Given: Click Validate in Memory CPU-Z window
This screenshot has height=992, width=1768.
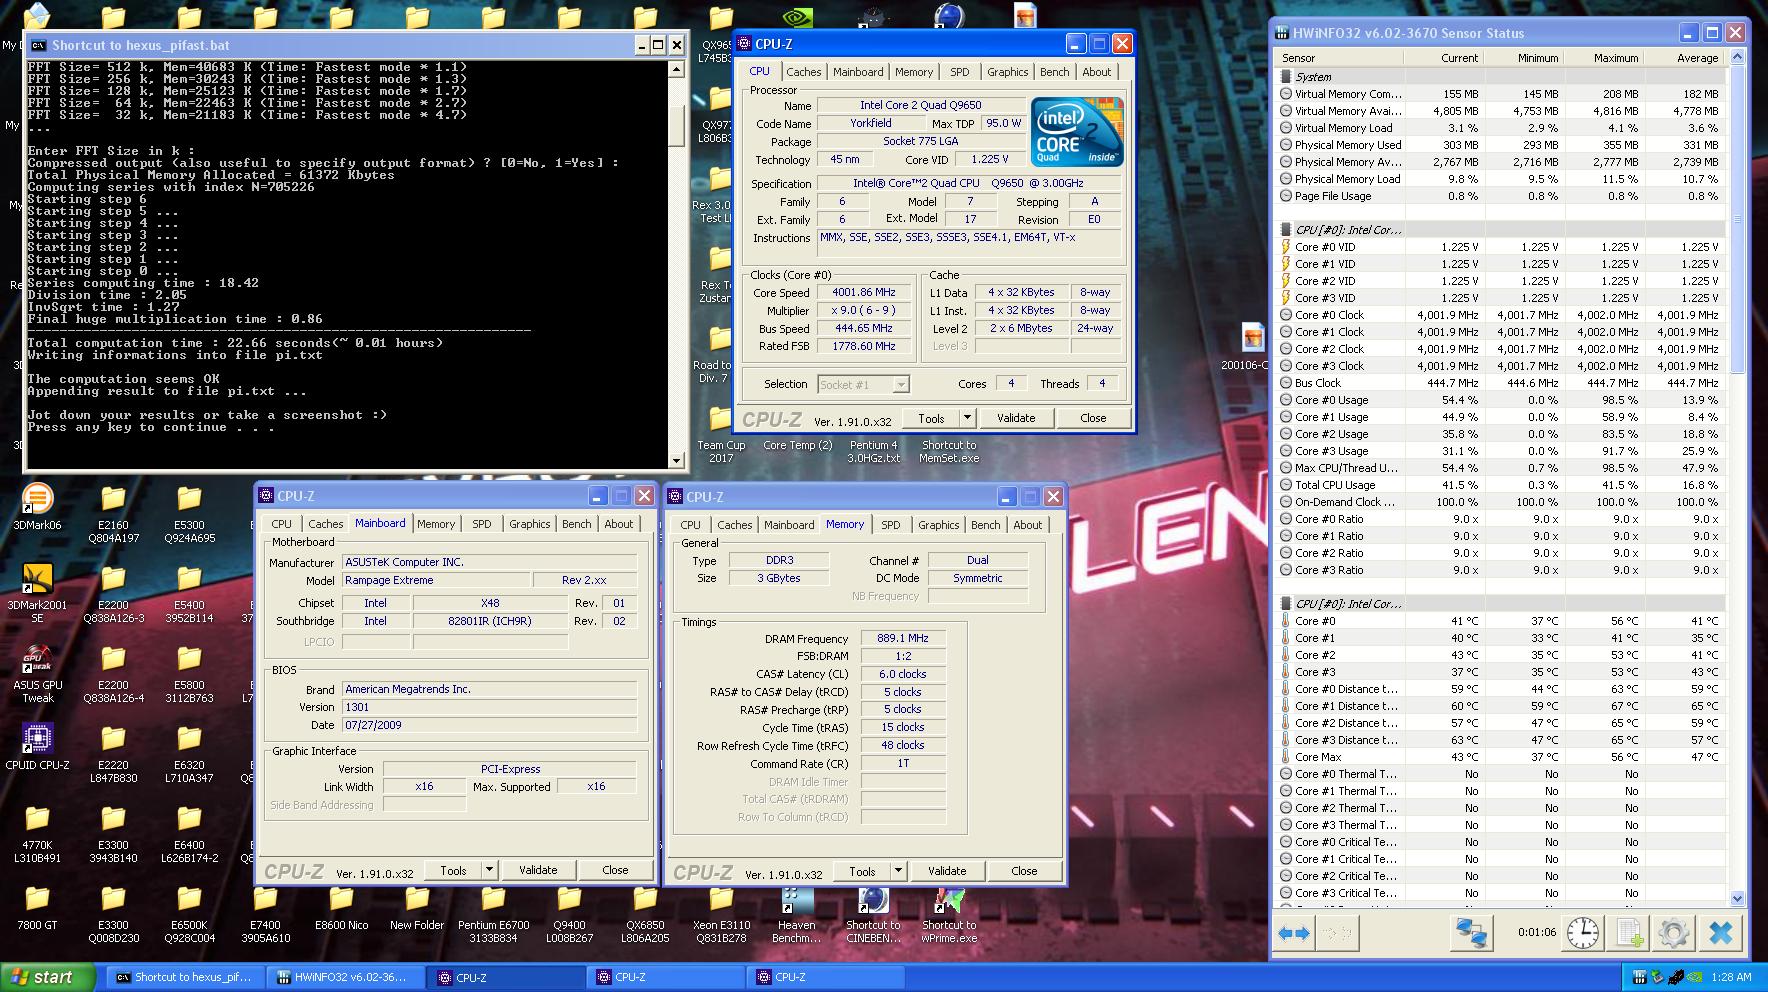Looking at the screenshot, I should [947, 871].
